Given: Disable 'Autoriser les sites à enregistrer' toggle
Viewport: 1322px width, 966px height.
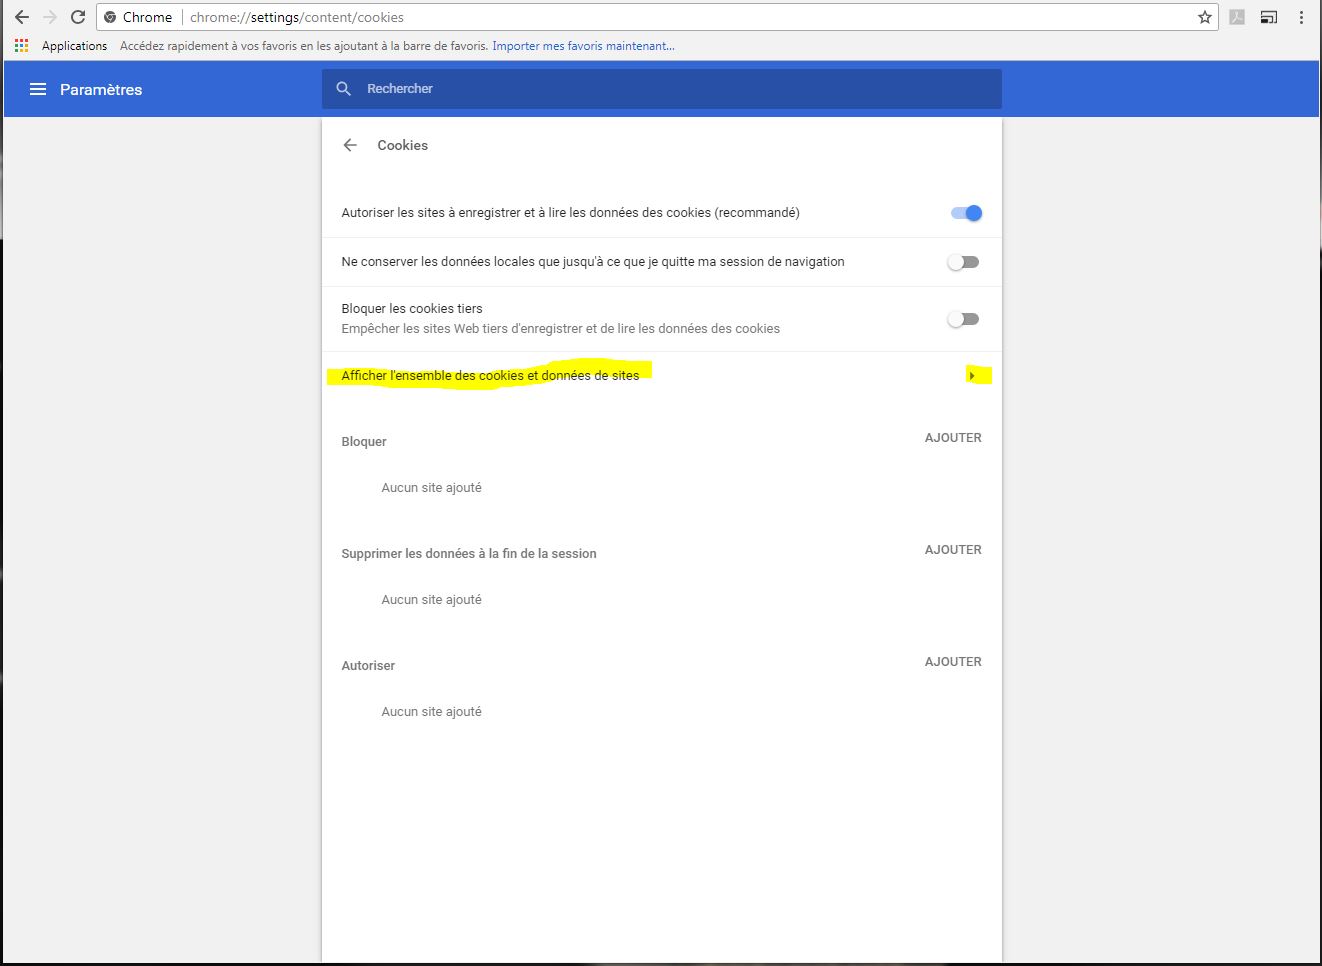Looking at the screenshot, I should (966, 213).
